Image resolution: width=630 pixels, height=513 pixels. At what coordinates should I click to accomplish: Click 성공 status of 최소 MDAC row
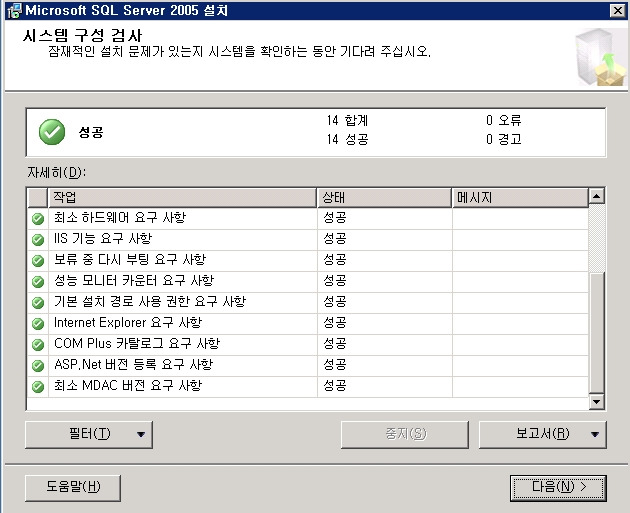335,385
